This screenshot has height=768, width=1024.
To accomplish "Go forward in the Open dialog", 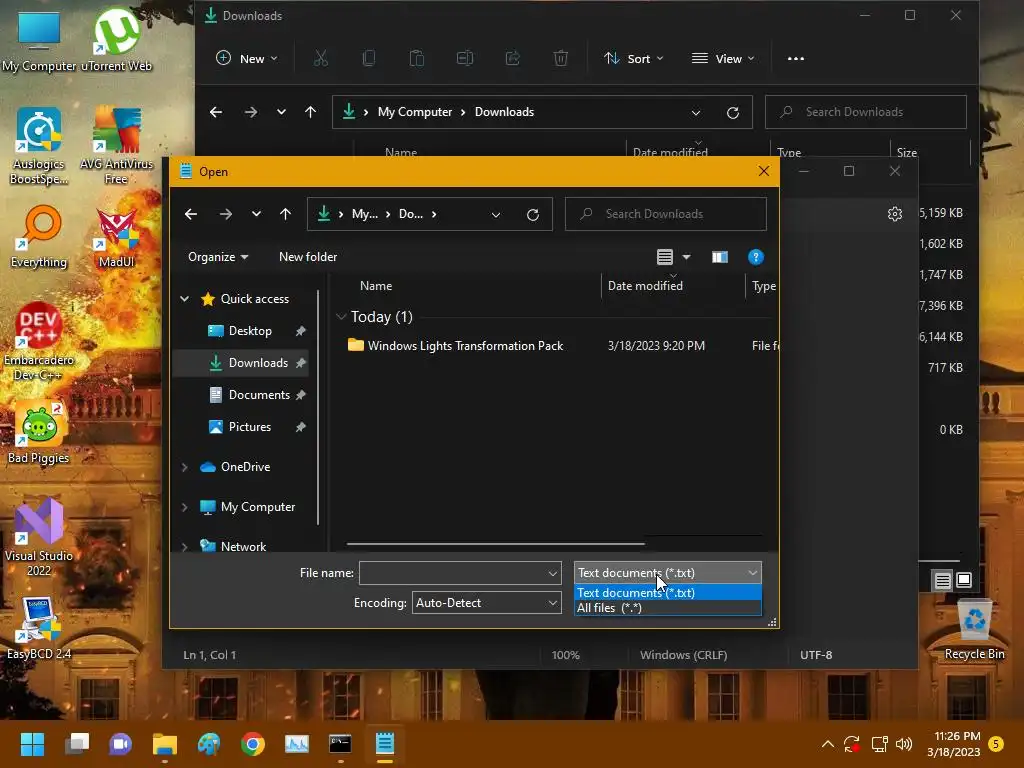I will click(x=225, y=214).
